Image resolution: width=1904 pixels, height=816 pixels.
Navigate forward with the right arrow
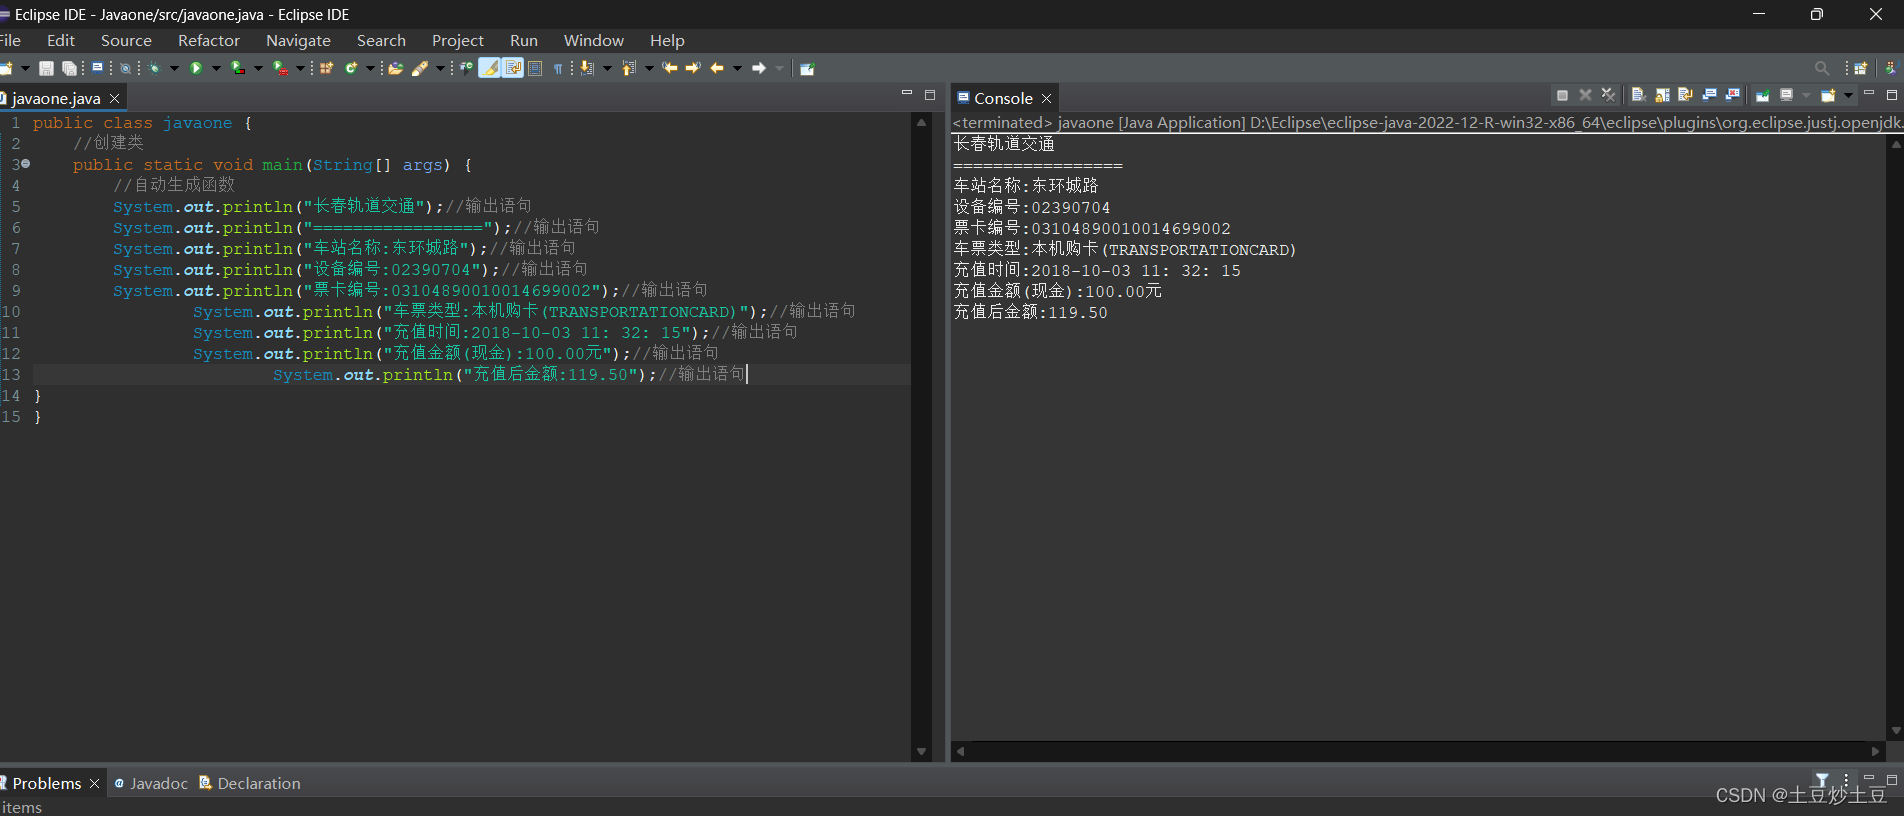click(759, 68)
